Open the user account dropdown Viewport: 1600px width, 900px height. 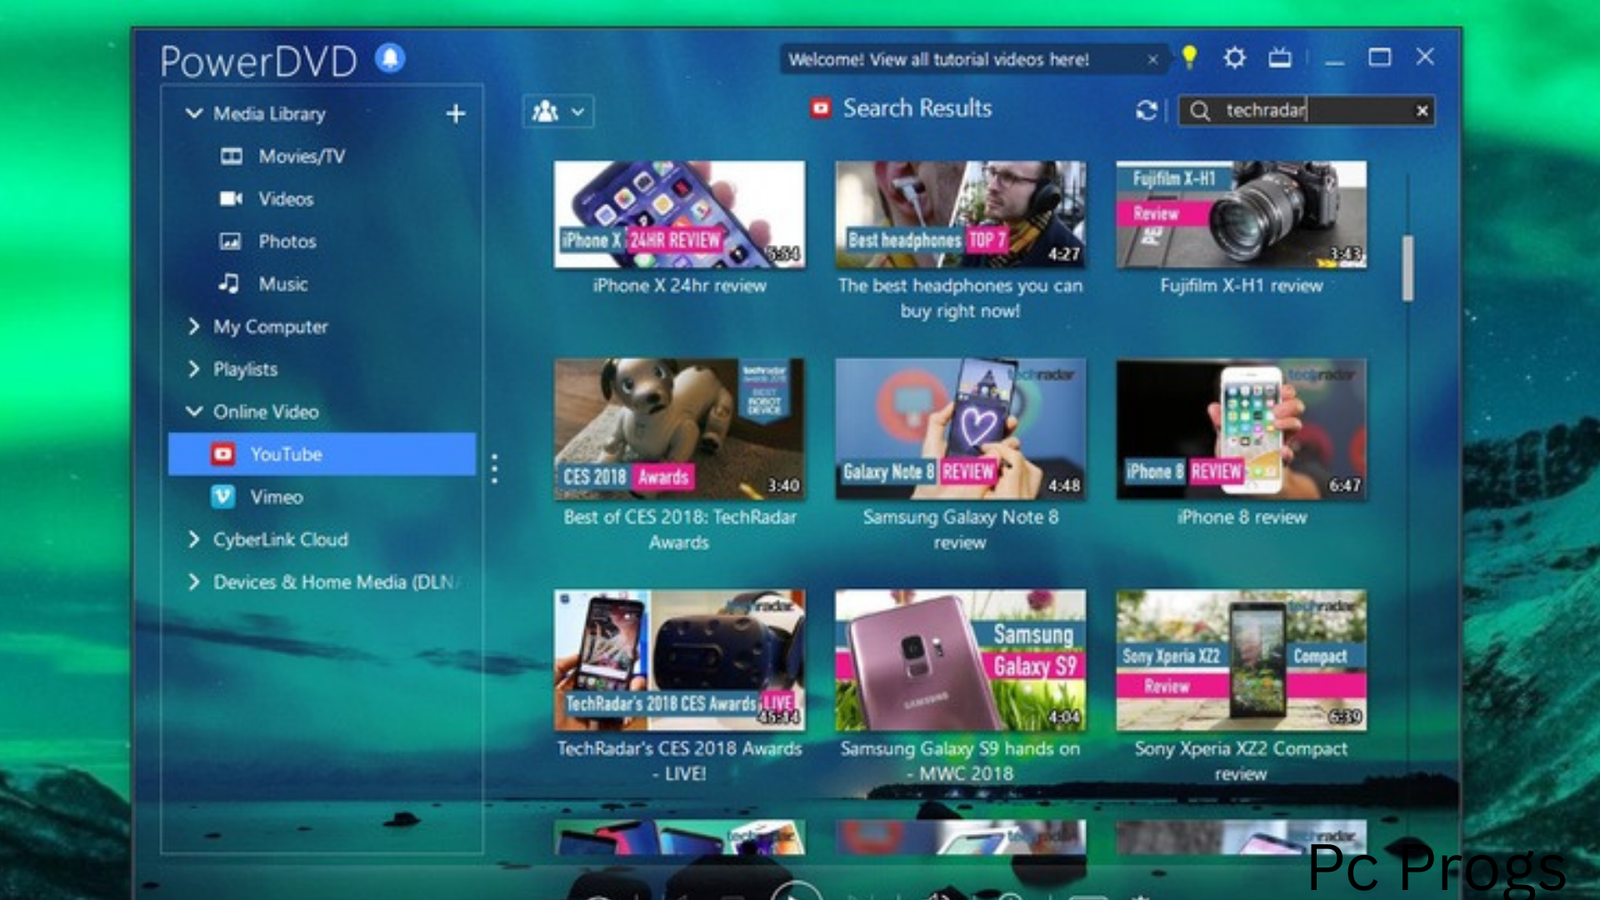point(558,111)
